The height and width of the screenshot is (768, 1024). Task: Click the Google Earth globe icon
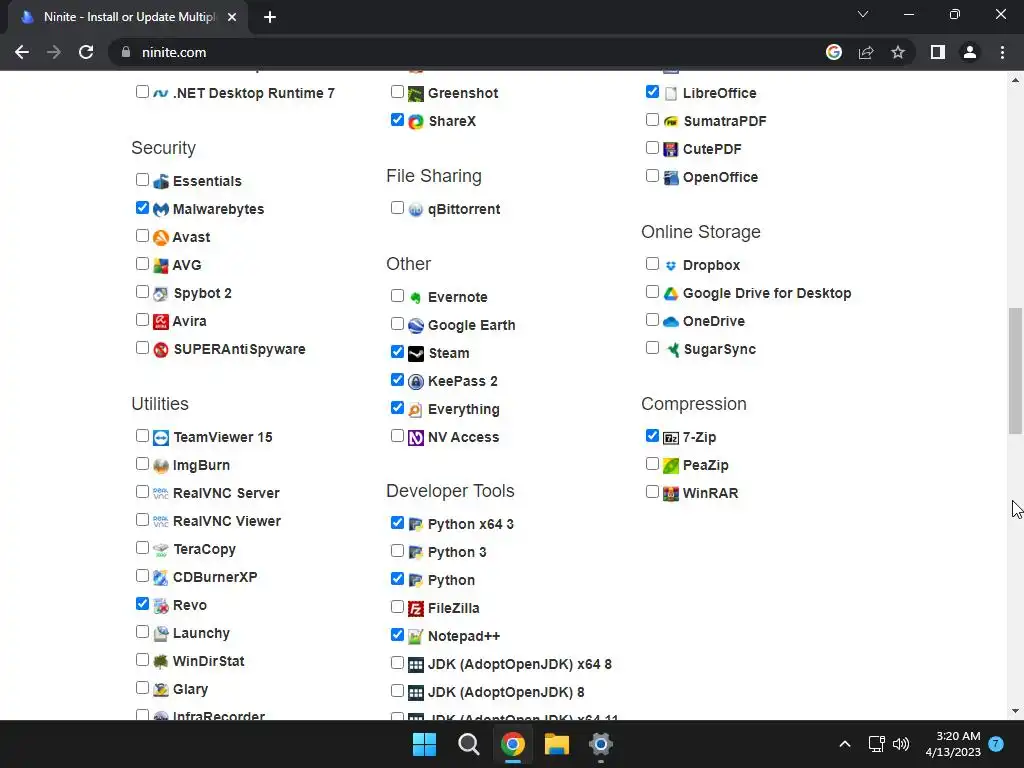416,326
